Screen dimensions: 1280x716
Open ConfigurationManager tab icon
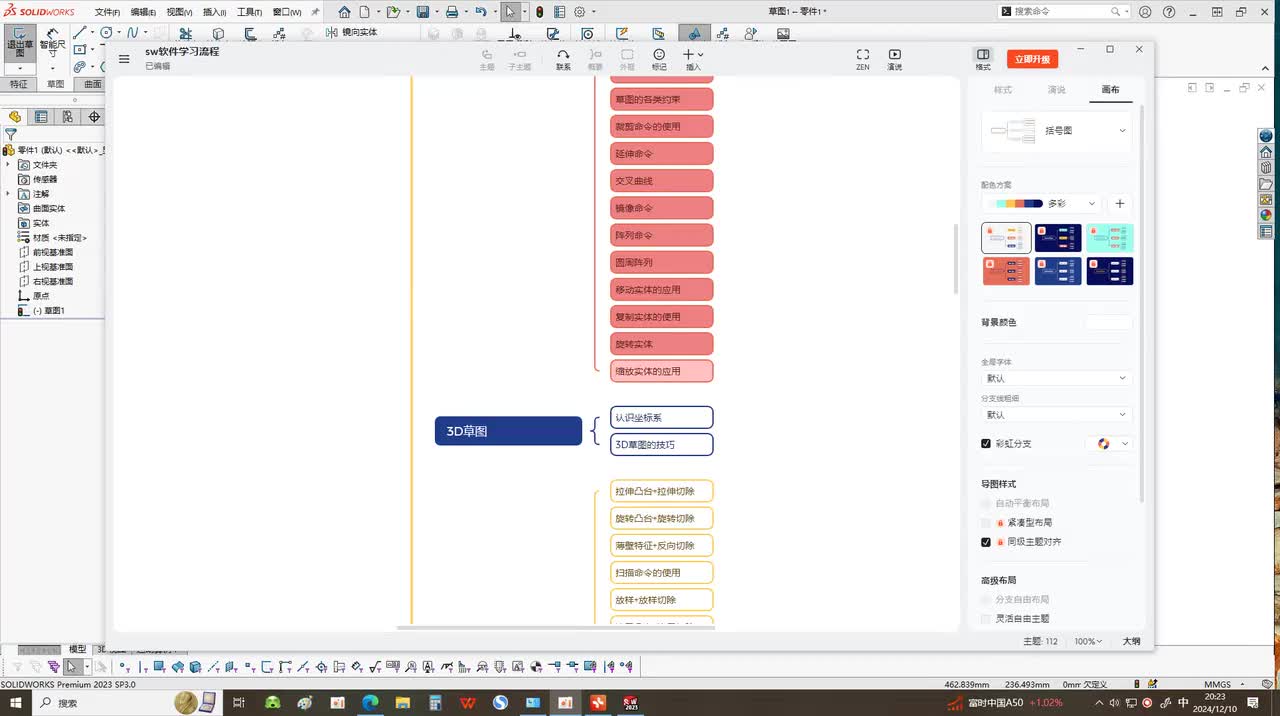(67, 117)
